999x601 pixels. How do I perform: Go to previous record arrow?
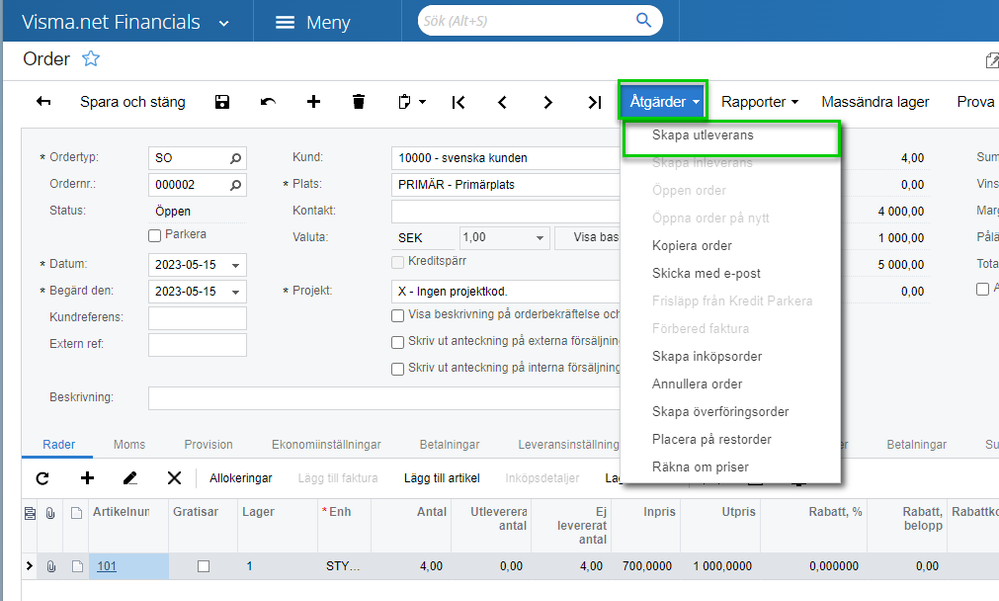pos(502,102)
